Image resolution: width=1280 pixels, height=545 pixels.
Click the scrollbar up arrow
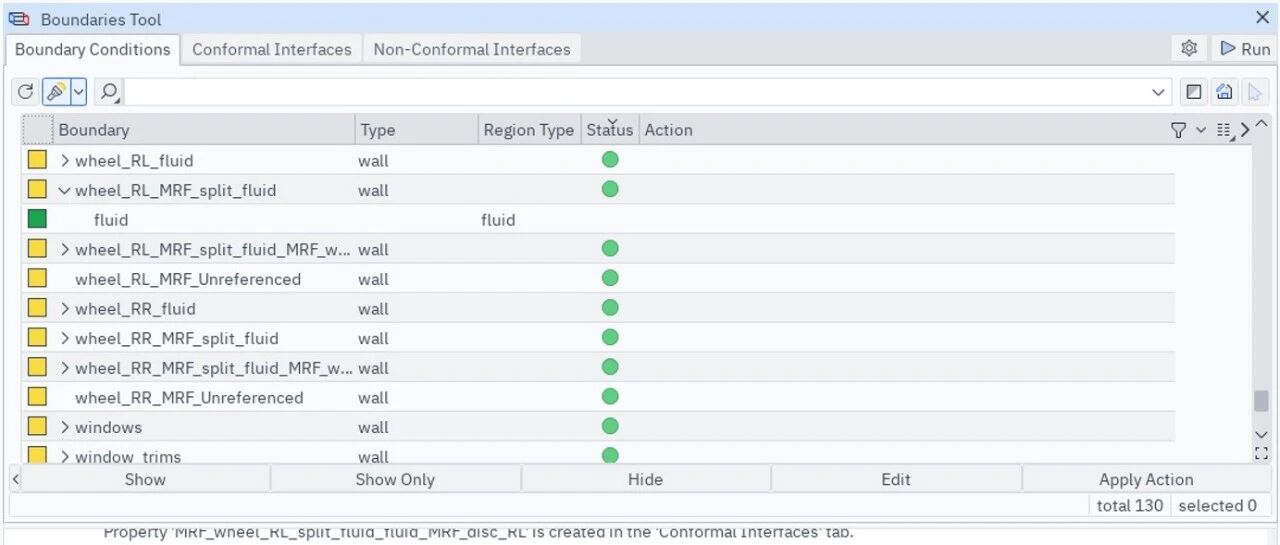[1261, 125]
